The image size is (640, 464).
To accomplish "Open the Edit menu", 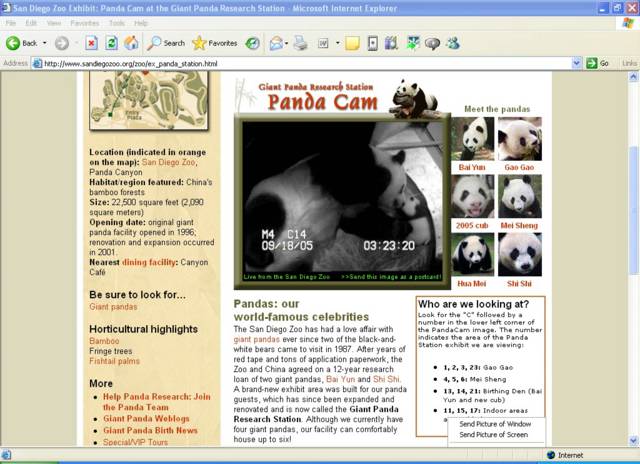I will [x=31, y=23].
